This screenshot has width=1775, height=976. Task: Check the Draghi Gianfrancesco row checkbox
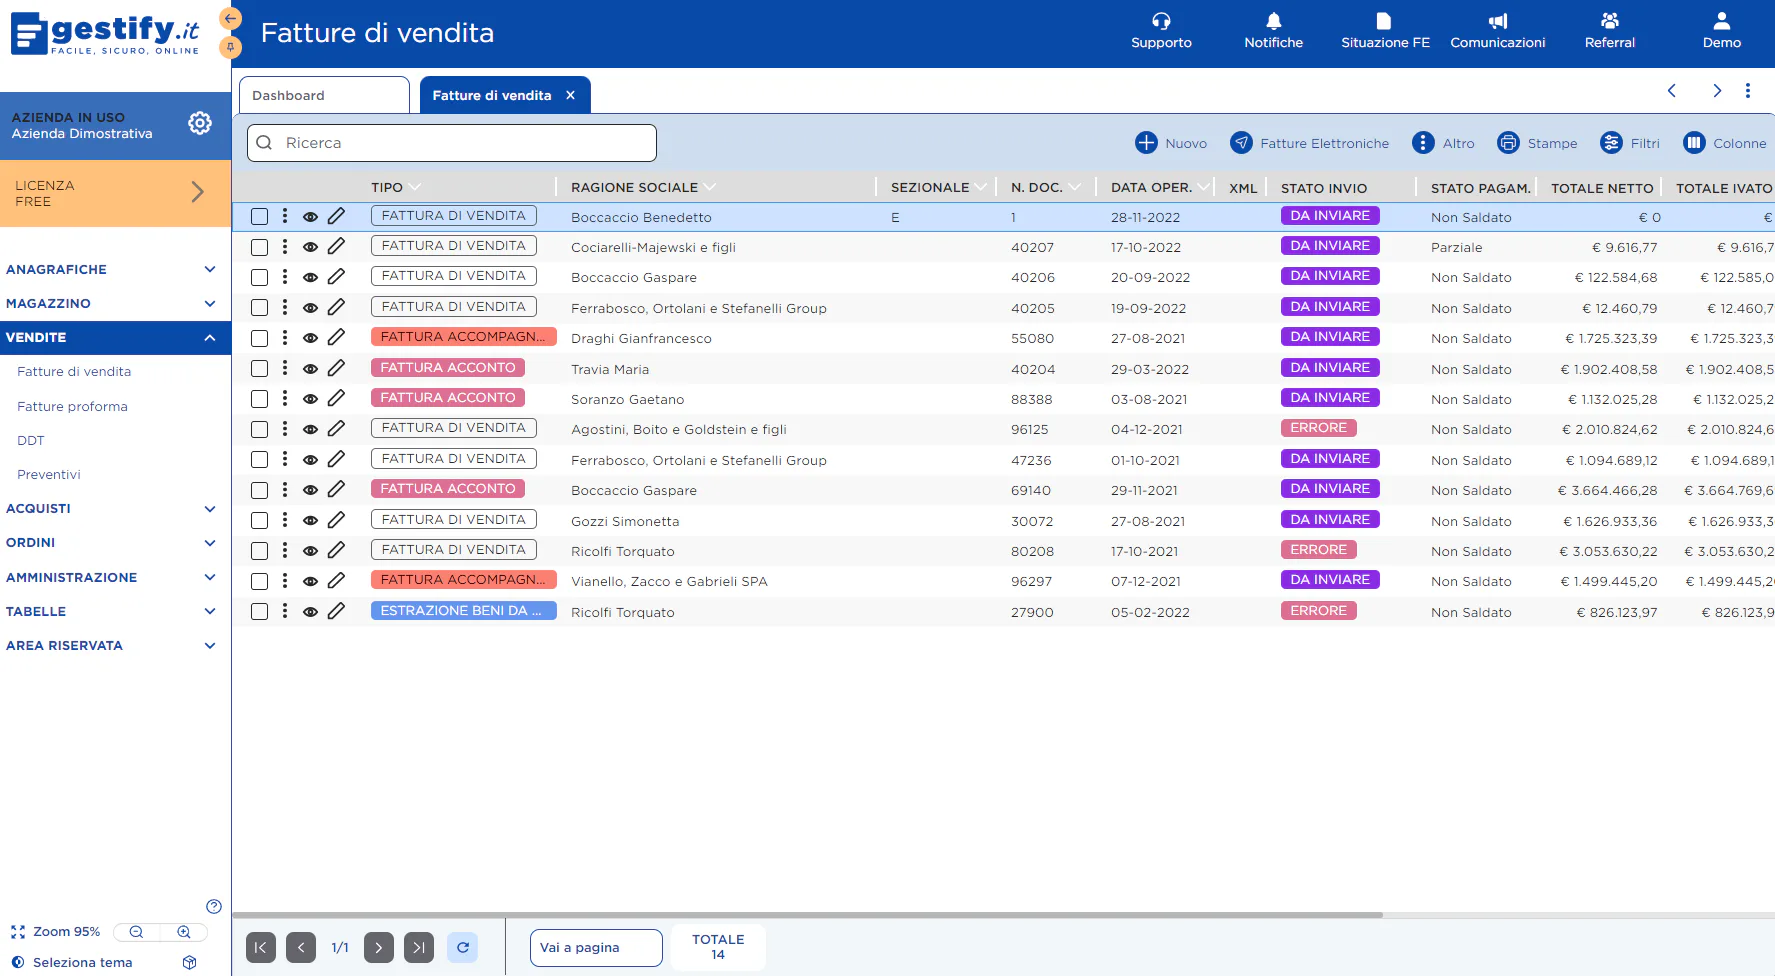260,338
